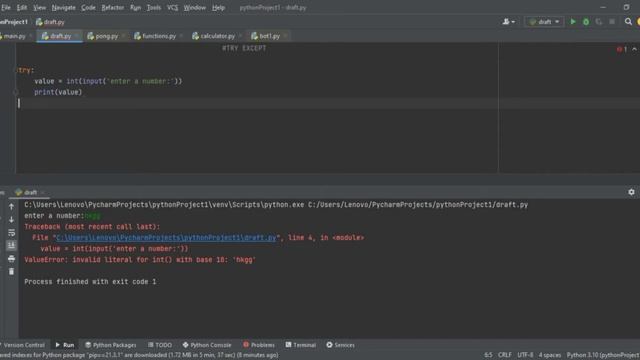Open the Navigate menu
Screen dimensions: 640x360
[64, 7]
